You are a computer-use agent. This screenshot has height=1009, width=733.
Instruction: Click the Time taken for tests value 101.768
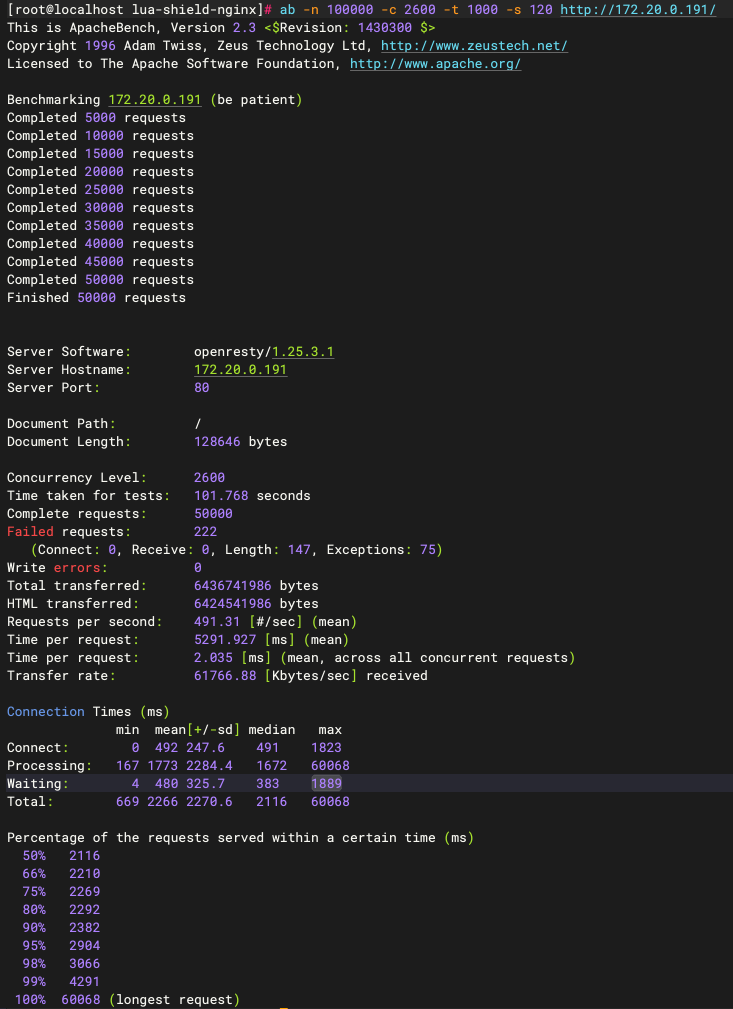[x=221, y=496]
